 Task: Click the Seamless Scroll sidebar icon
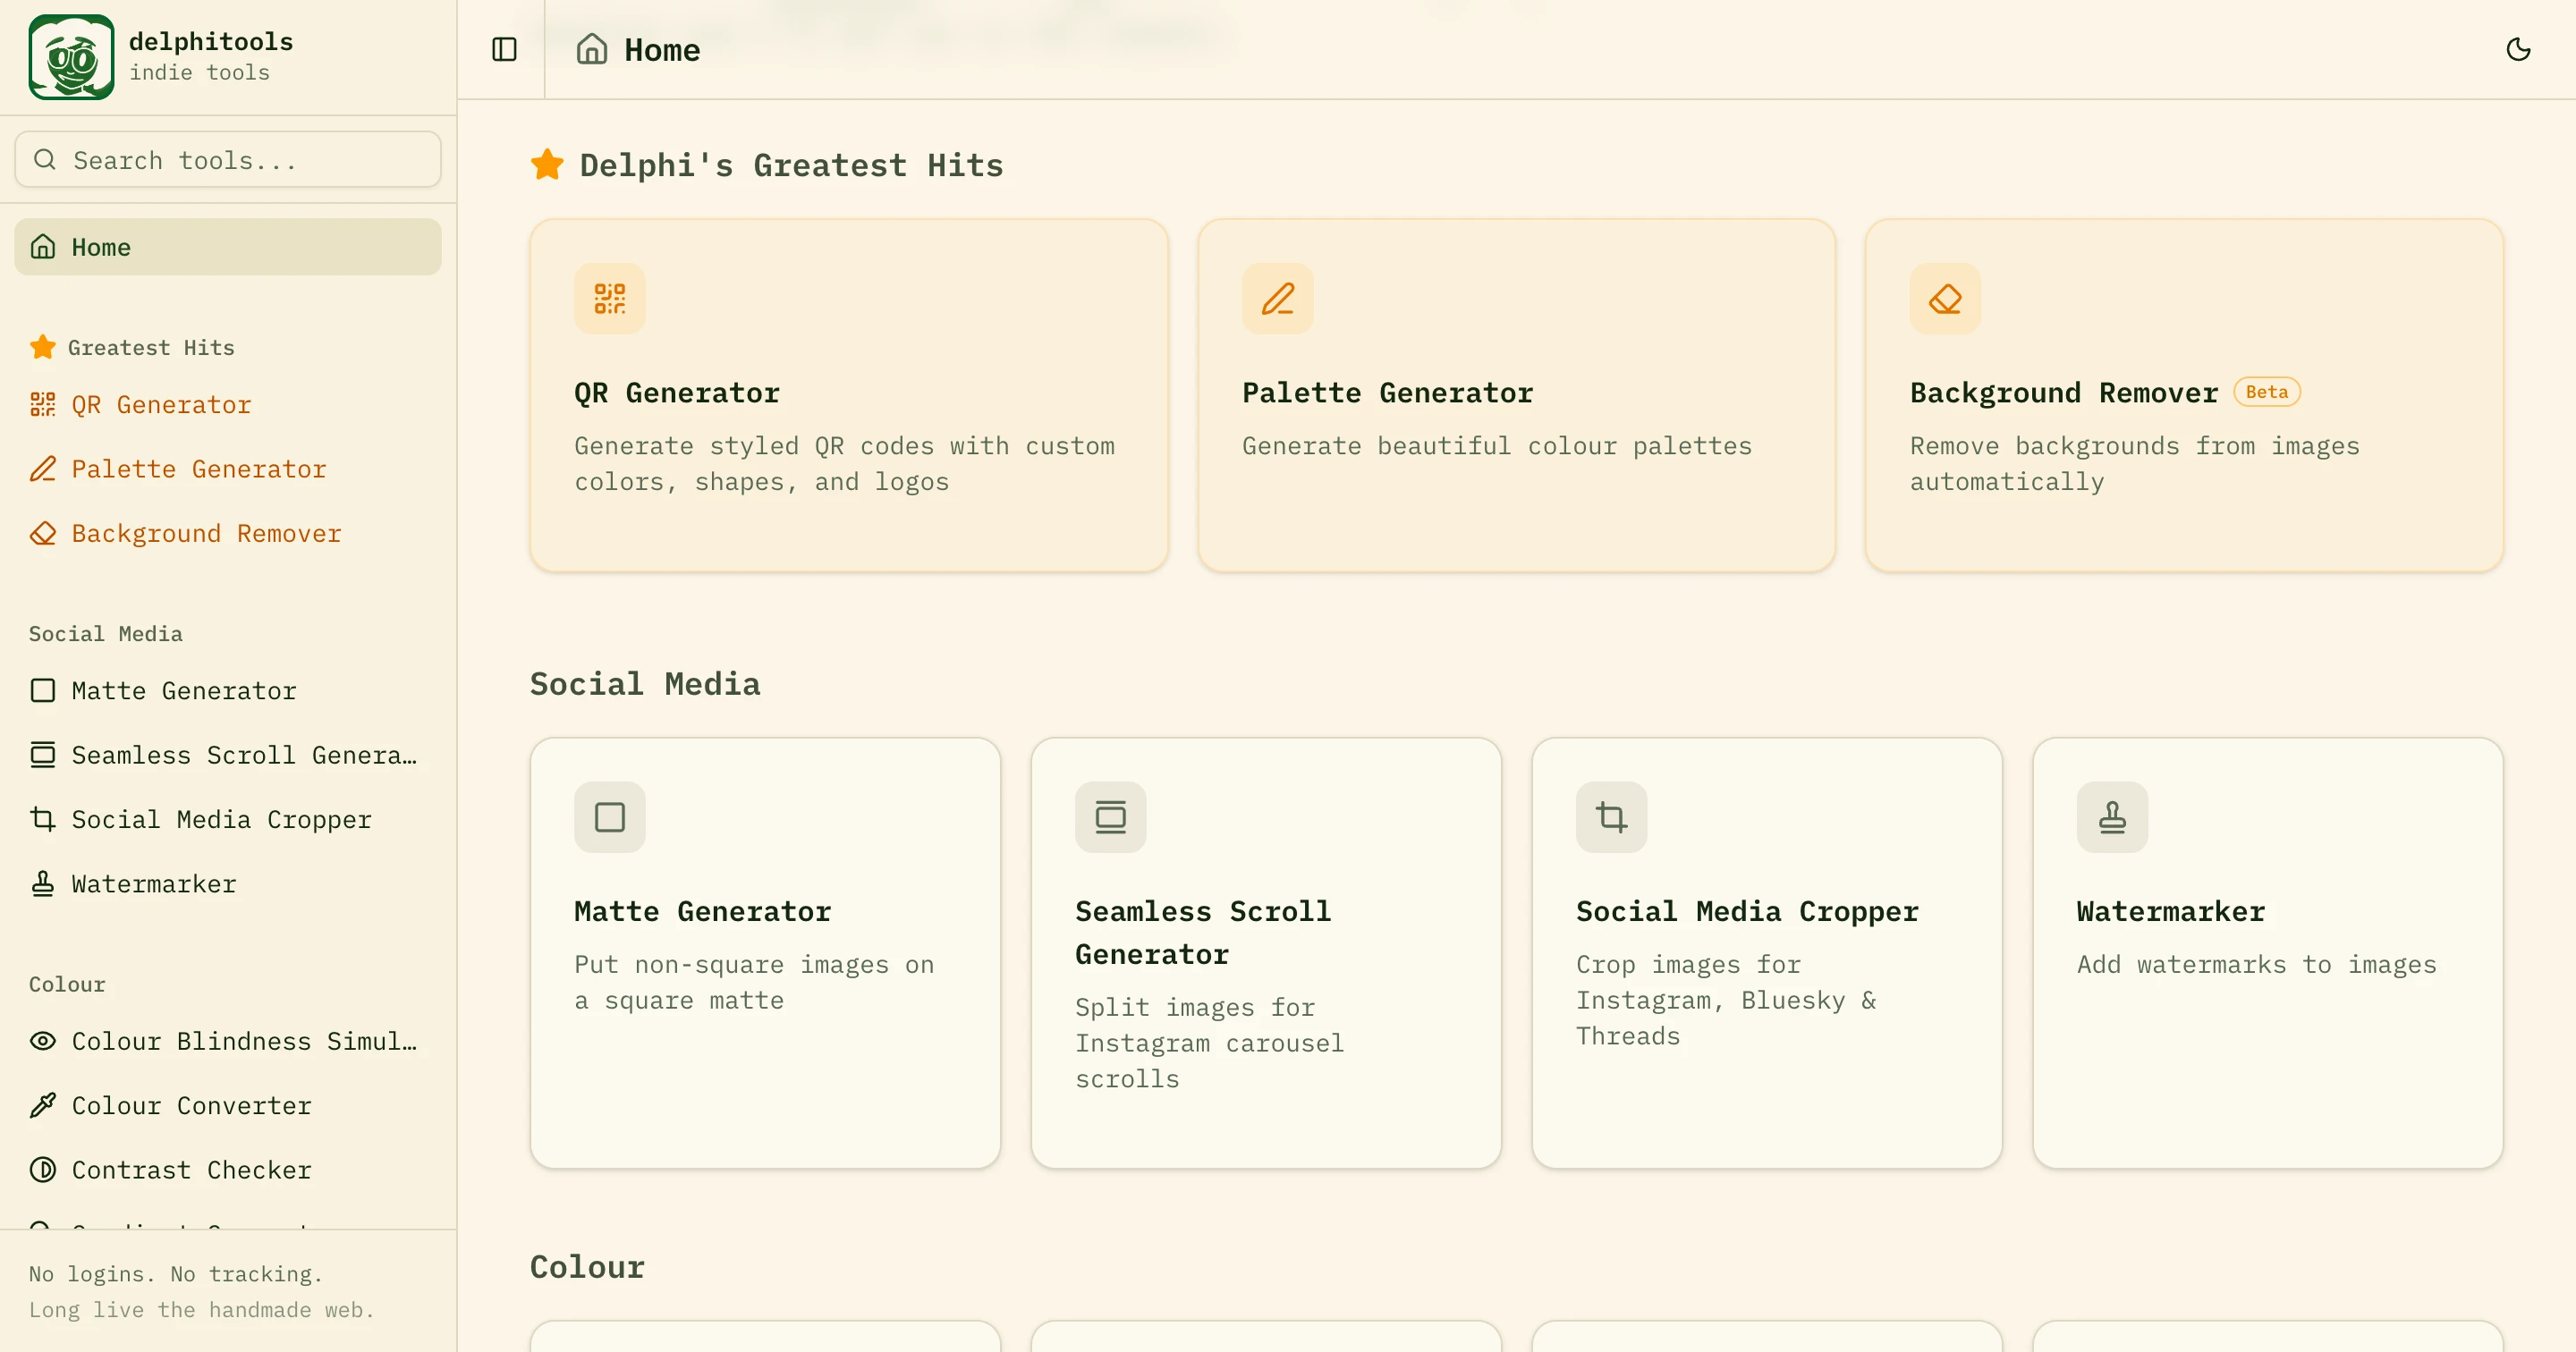pyautogui.click(x=43, y=755)
